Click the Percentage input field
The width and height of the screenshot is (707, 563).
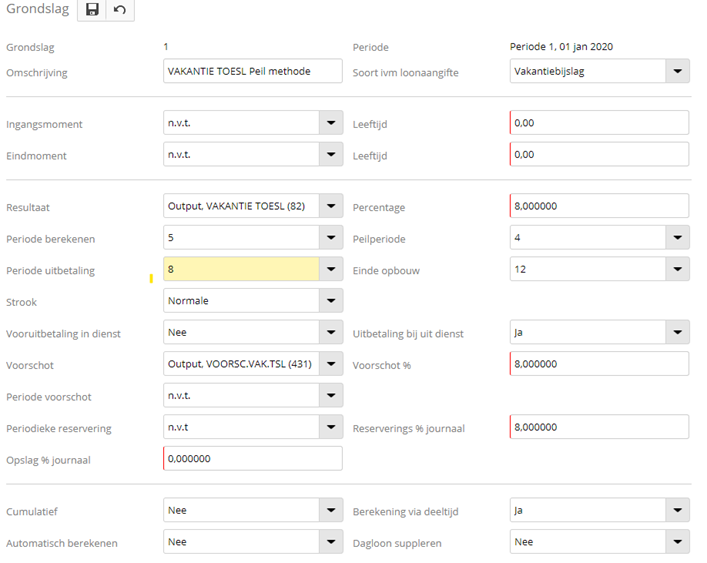pyautogui.click(x=598, y=206)
